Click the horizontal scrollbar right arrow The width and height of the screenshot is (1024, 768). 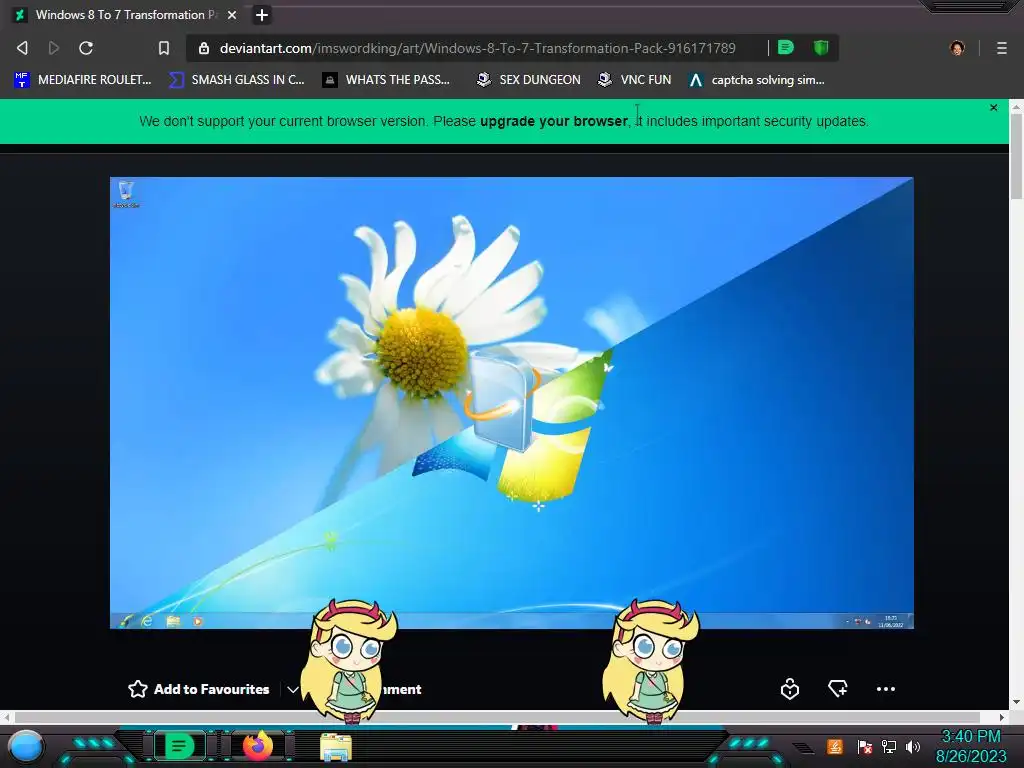pyautogui.click(x=1002, y=717)
